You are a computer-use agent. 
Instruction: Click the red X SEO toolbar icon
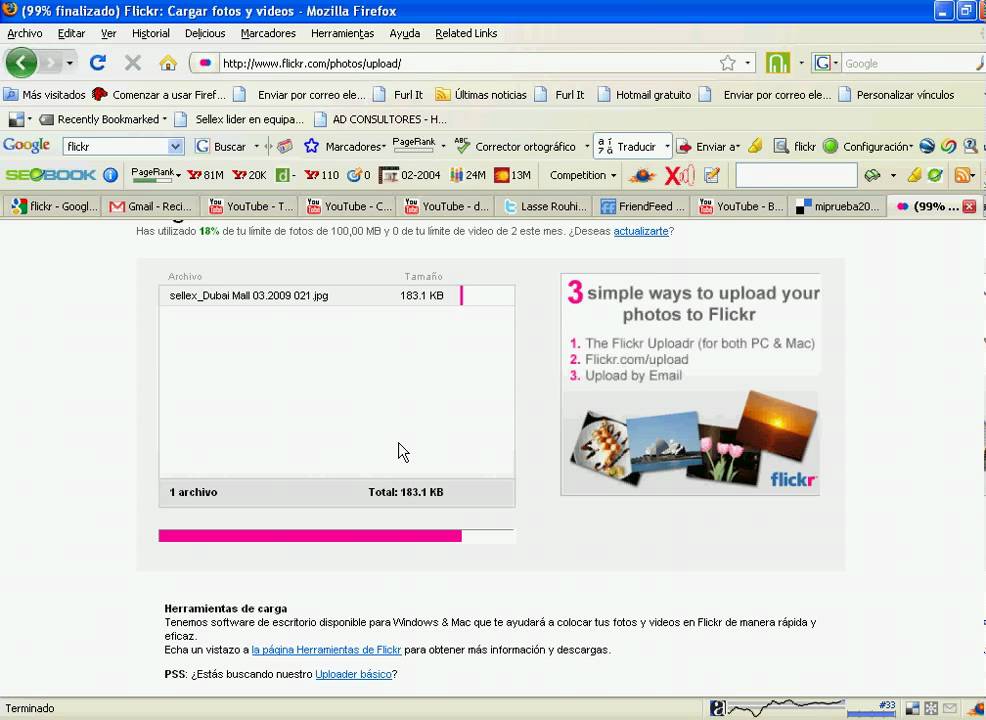click(679, 175)
